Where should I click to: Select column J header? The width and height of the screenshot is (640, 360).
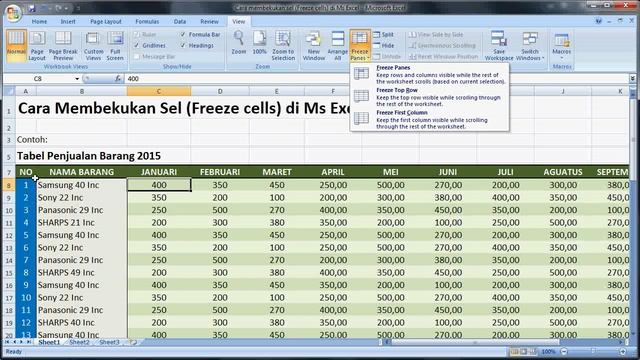pos(562,91)
